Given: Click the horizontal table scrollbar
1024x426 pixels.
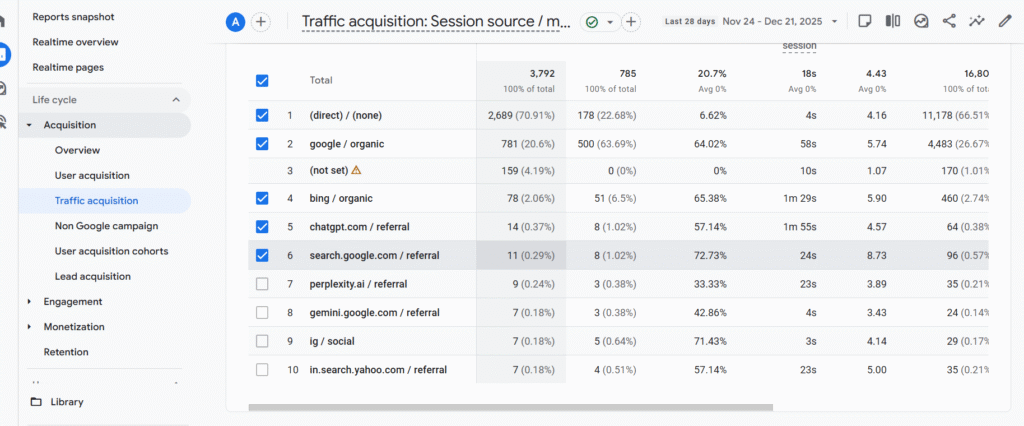Looking at the screenshot, I should click(510, 407).
